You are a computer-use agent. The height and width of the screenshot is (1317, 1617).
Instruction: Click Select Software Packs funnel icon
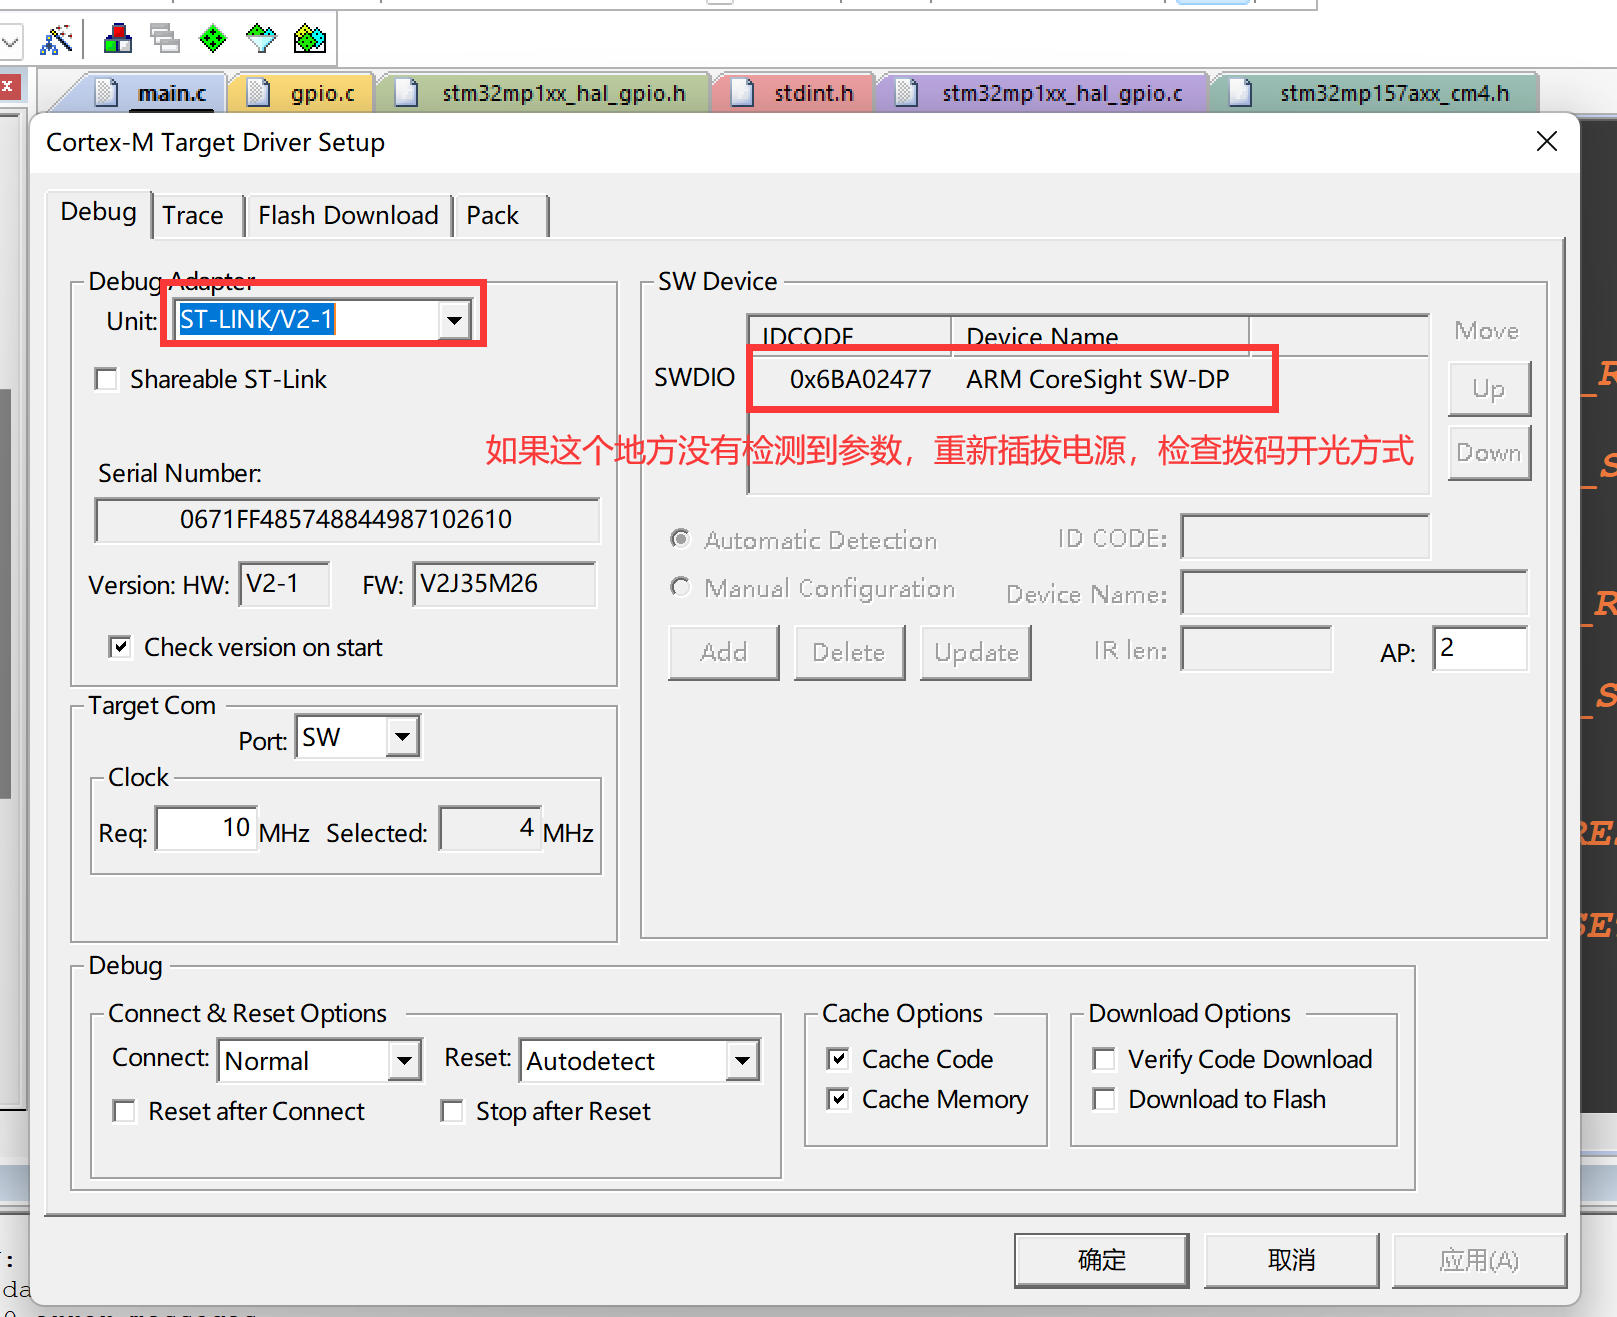pos(261,39)
